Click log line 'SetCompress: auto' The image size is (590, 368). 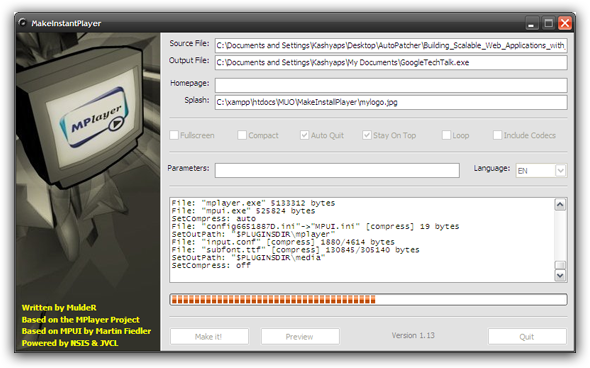click(213, 219)
